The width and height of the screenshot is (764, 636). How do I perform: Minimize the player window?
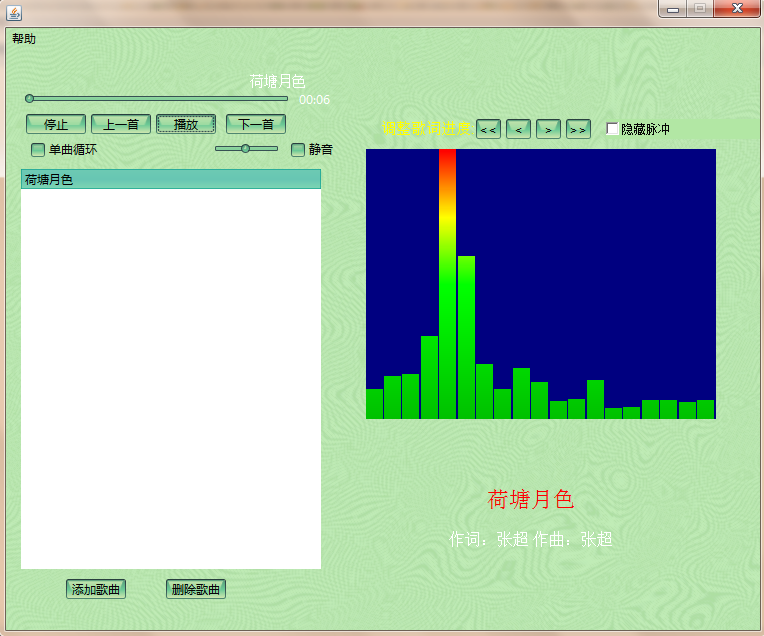673,9
